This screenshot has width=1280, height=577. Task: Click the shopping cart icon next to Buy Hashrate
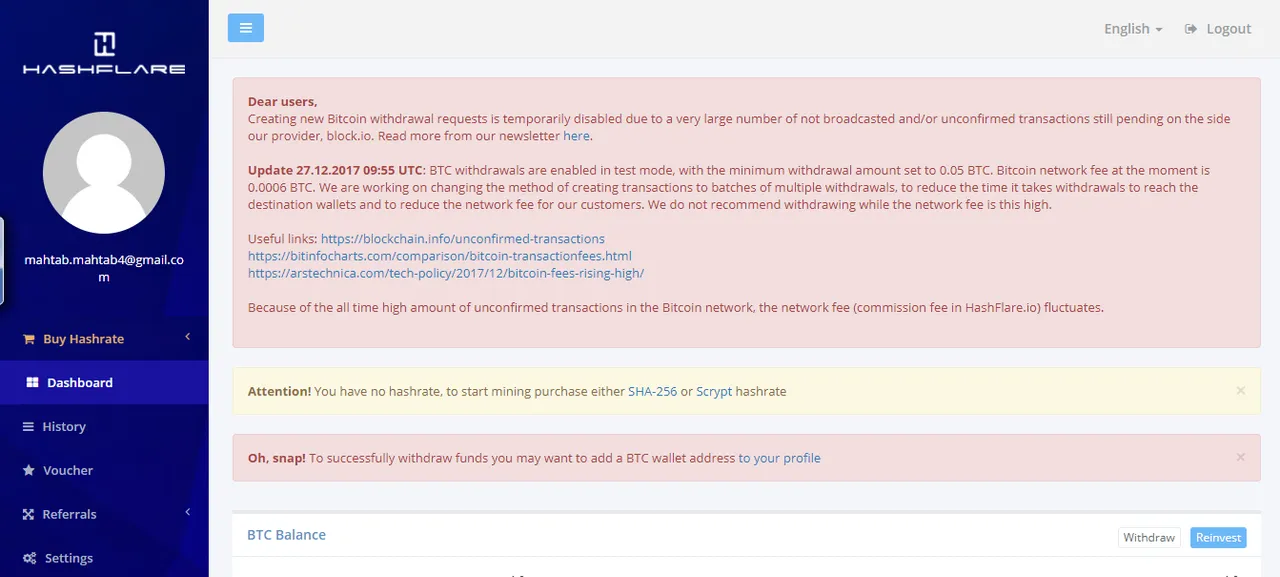pos(29,339)
